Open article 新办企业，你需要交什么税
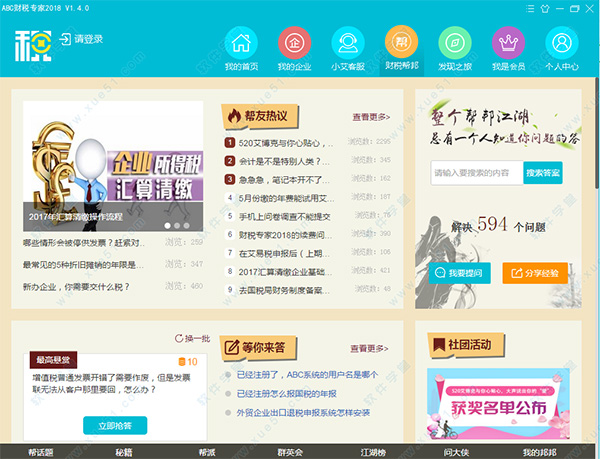600x459 pixels. tap(76, 287)
